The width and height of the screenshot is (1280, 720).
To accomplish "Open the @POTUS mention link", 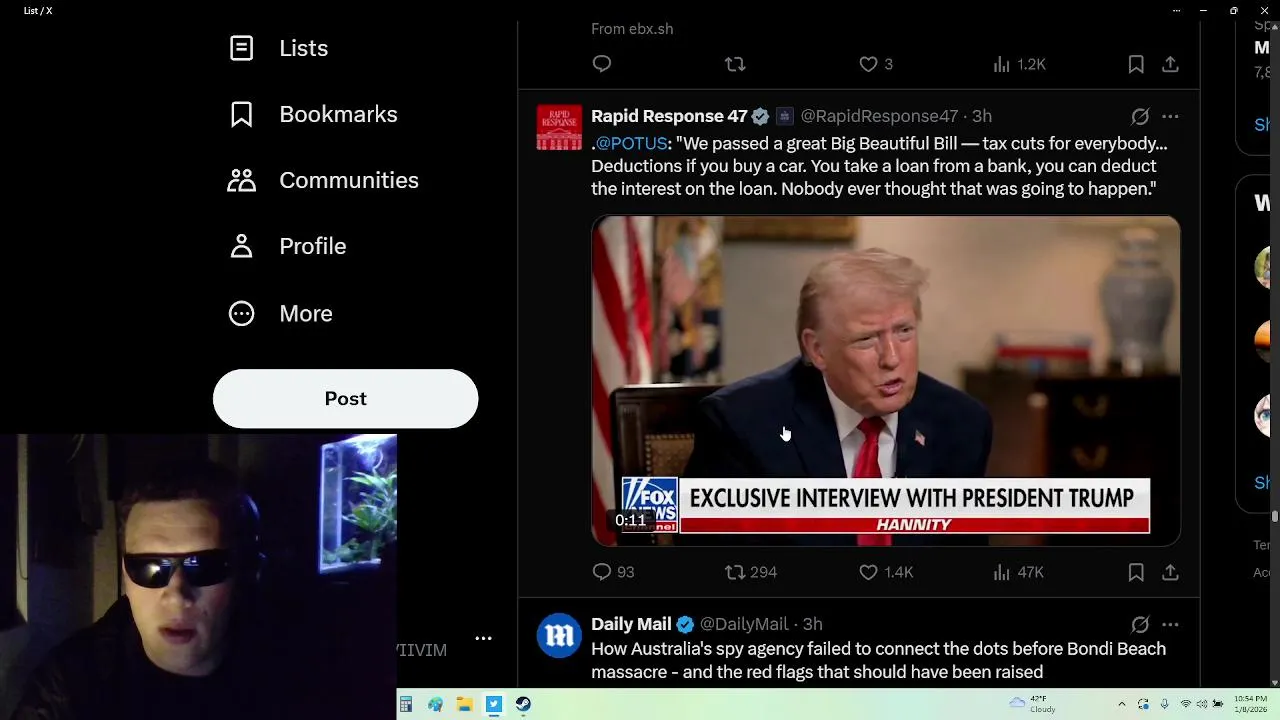I will pyautogui.click(x=631, y=143).
